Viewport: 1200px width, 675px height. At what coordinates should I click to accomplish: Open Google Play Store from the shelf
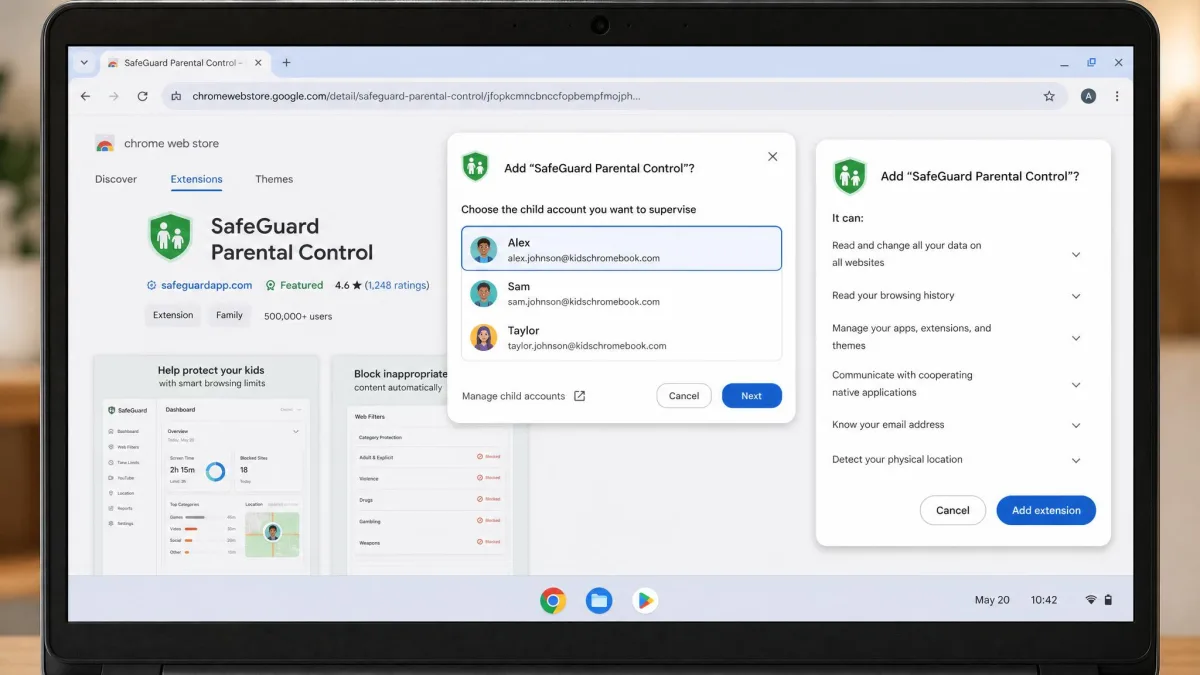click(x=645, y=600)
